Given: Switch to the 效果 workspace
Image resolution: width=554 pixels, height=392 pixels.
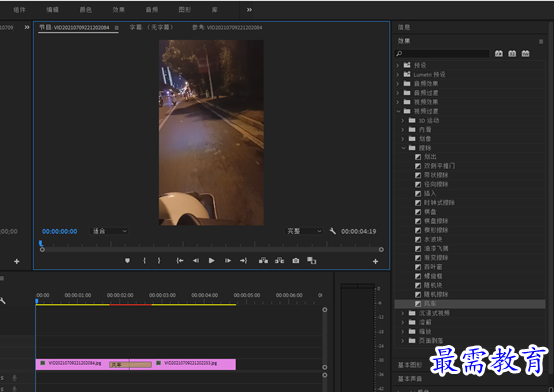Looking at the screenshot, I should point(119,10).
